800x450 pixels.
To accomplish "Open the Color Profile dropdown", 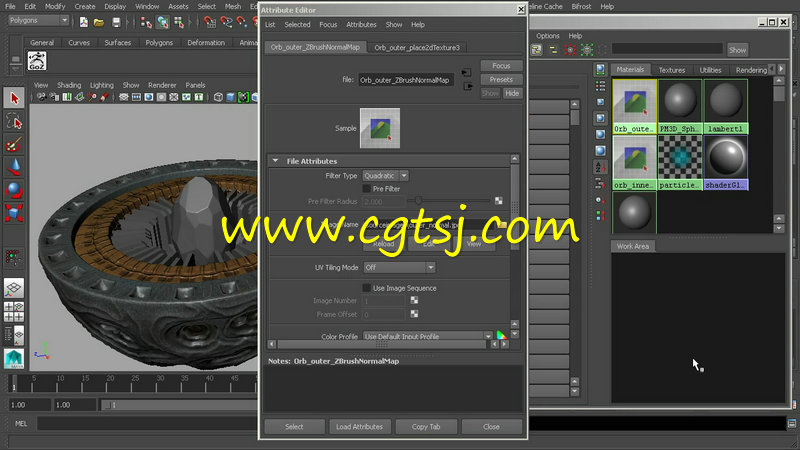I will tap(428, 336).
